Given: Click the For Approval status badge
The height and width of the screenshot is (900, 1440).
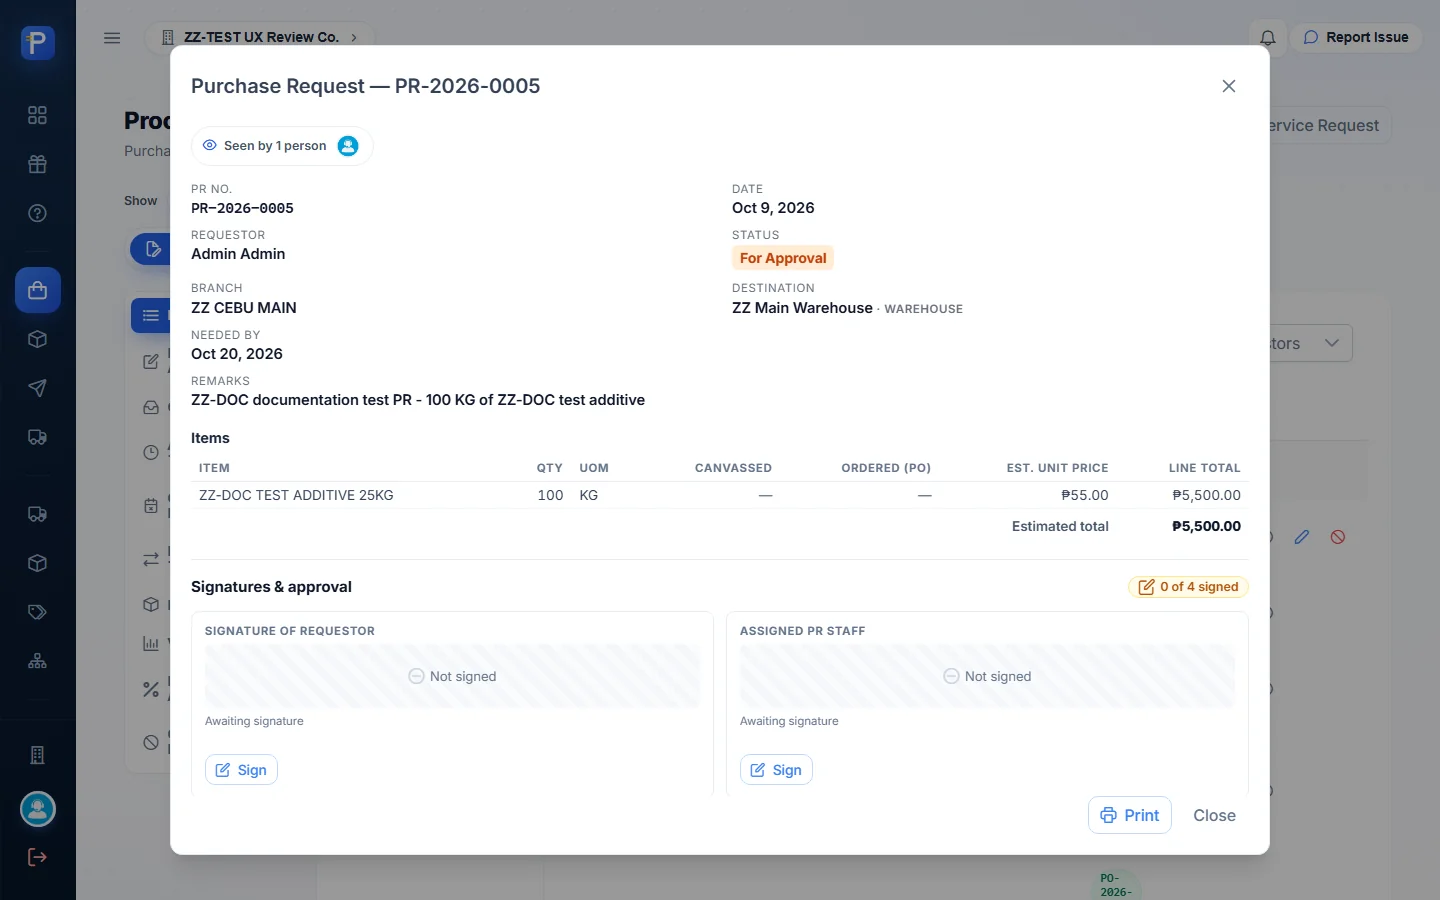Looking at the screenshot, I should [783, 258].
